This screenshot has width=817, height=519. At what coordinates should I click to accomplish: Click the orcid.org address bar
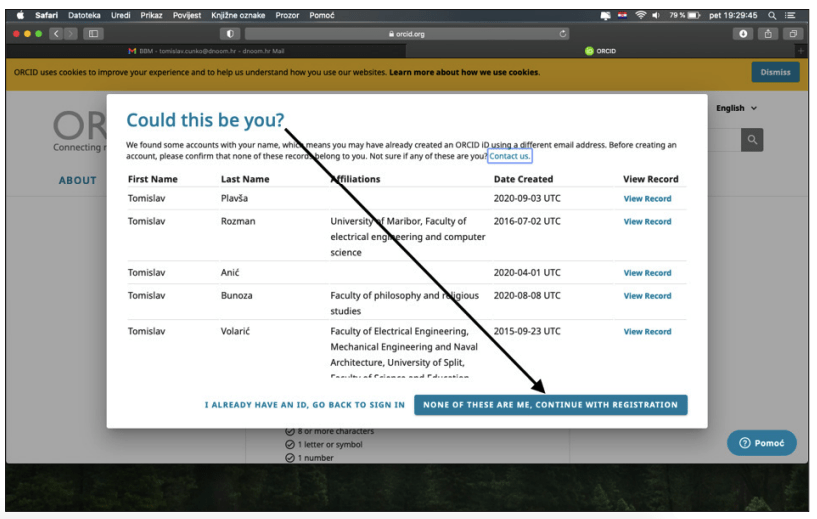pyautogui.click(x=406, y=34)
